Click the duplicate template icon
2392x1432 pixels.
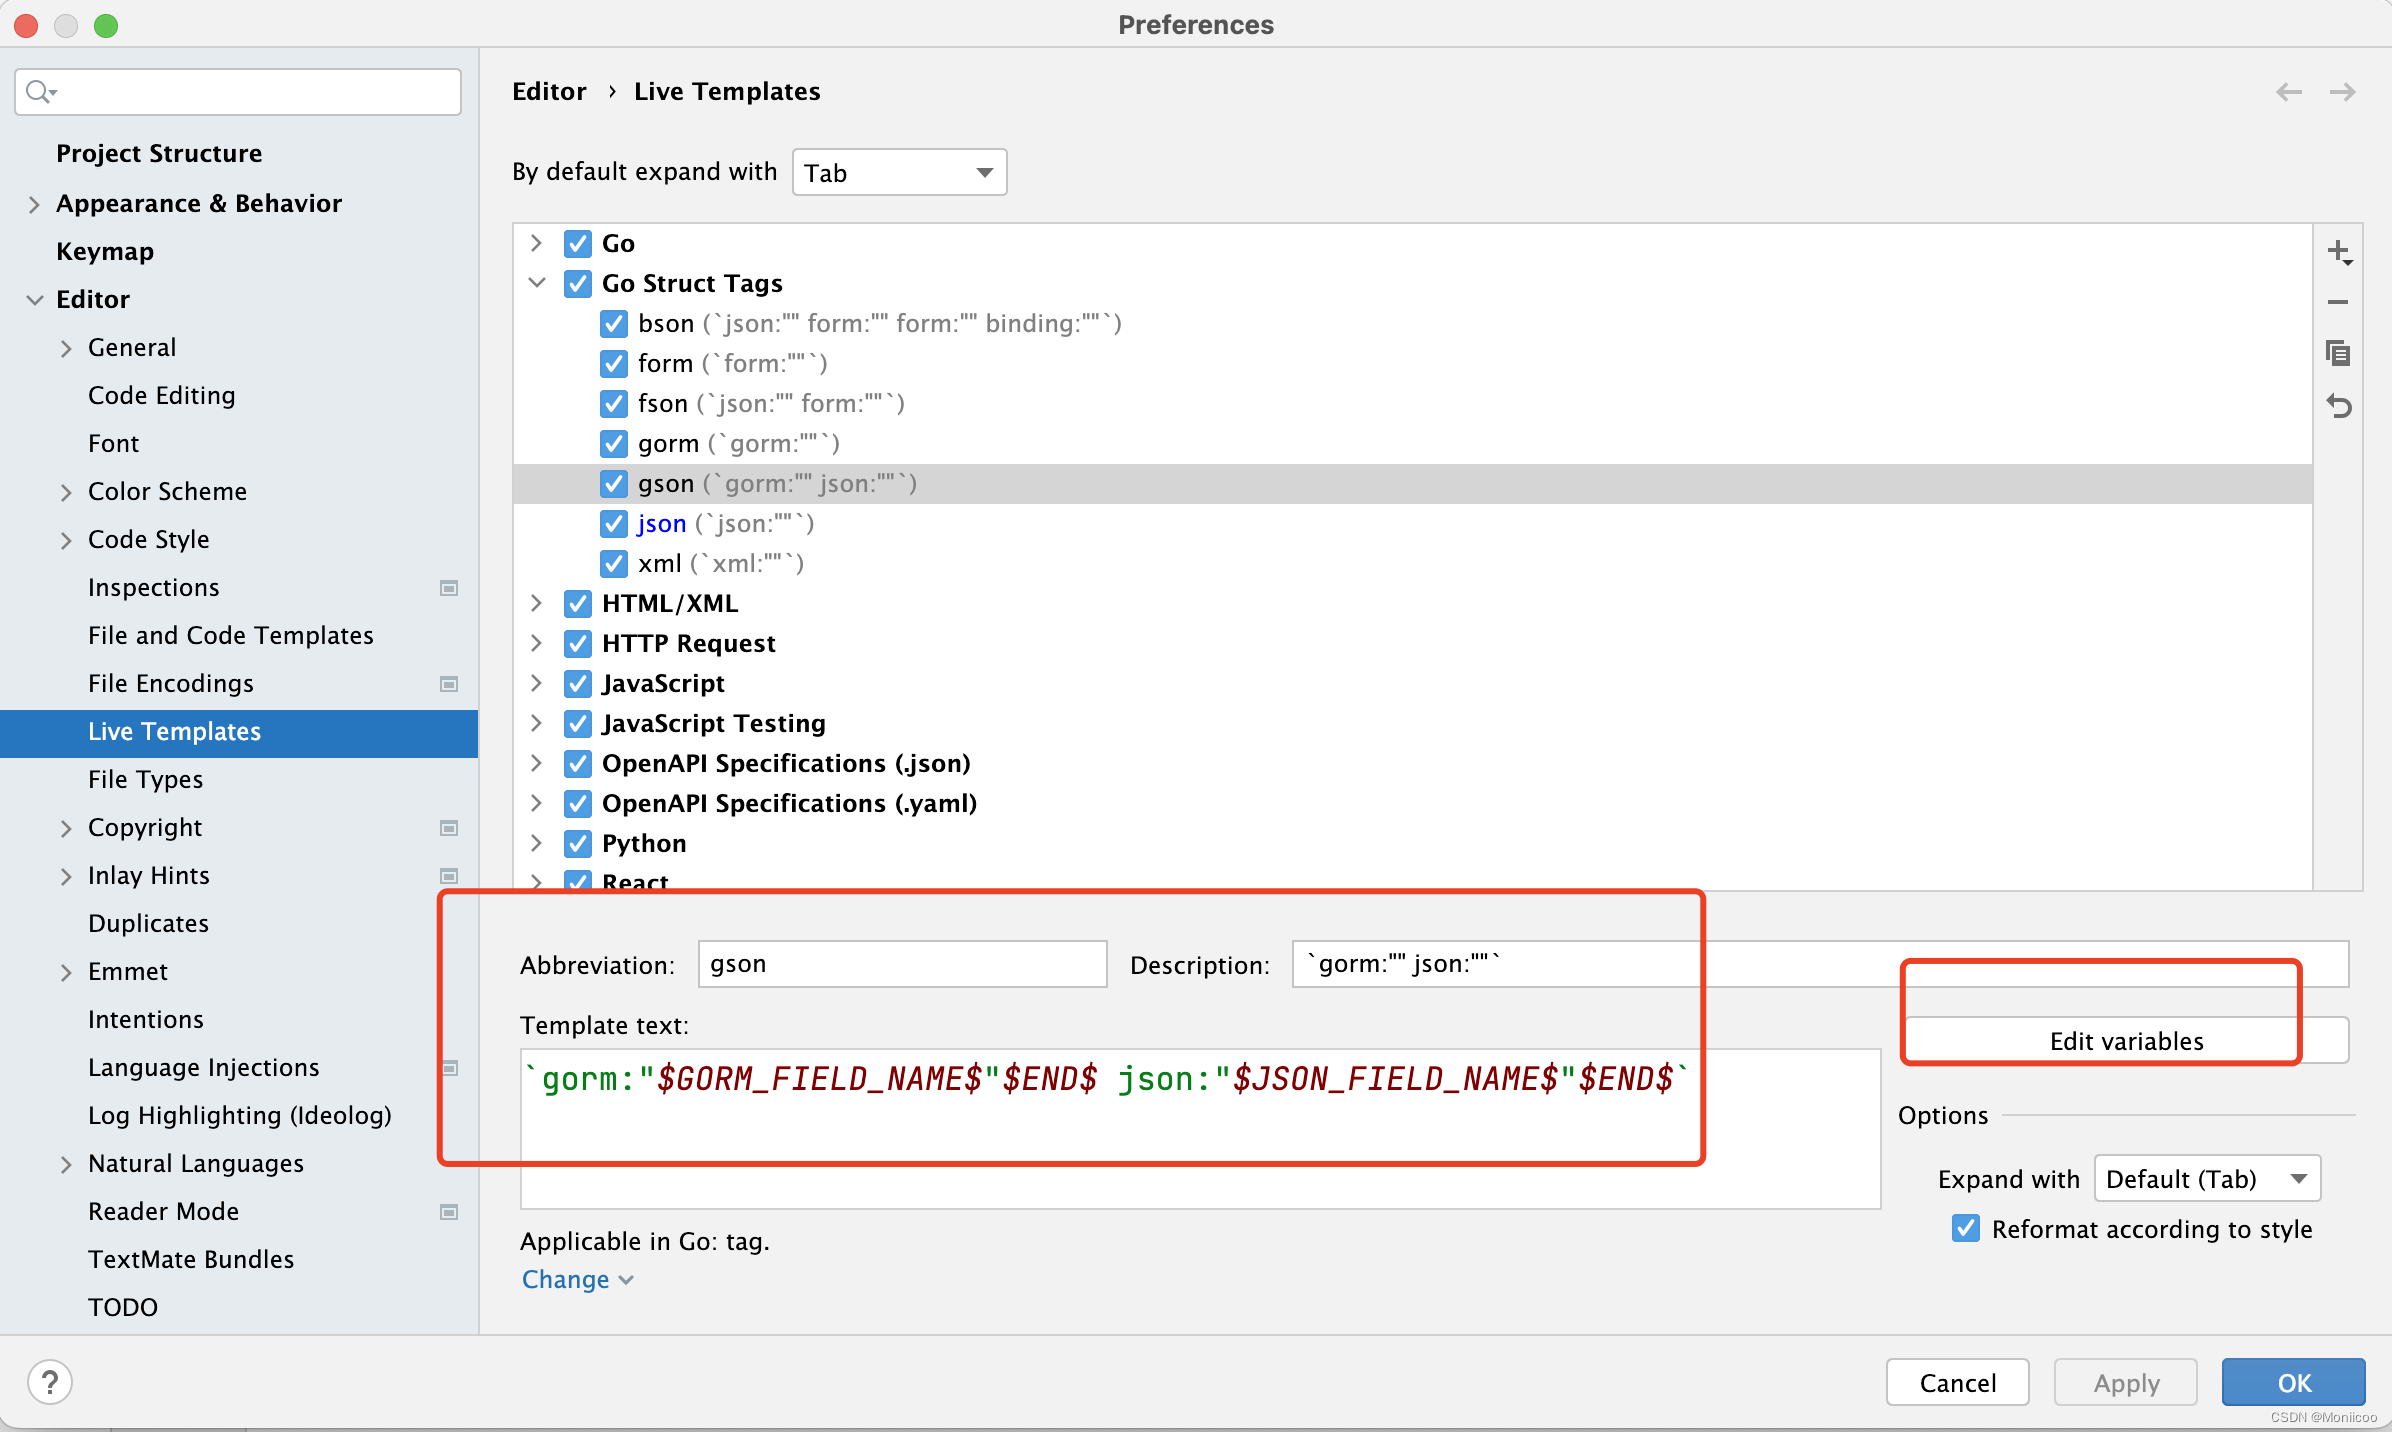(2338, 353)
